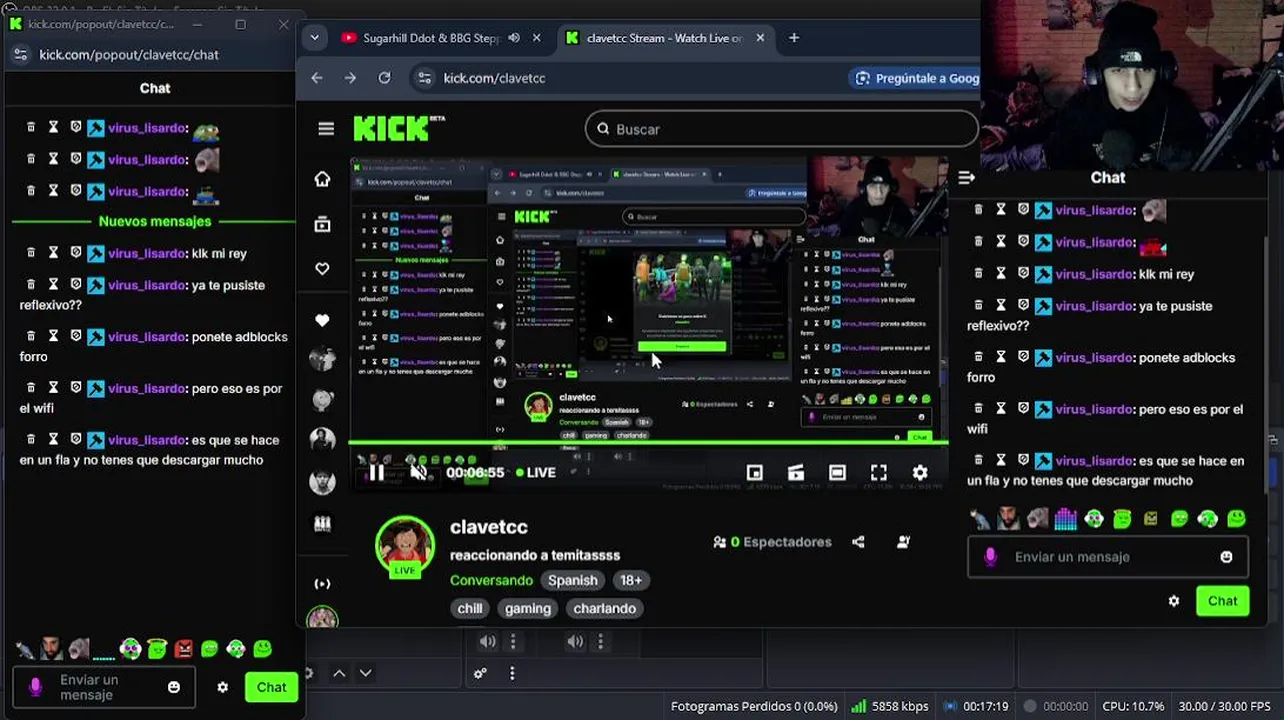The width and height of the screenshot is (1284, 720).
Task: Select the gaming tag
Action: click(x=528, y=608)
